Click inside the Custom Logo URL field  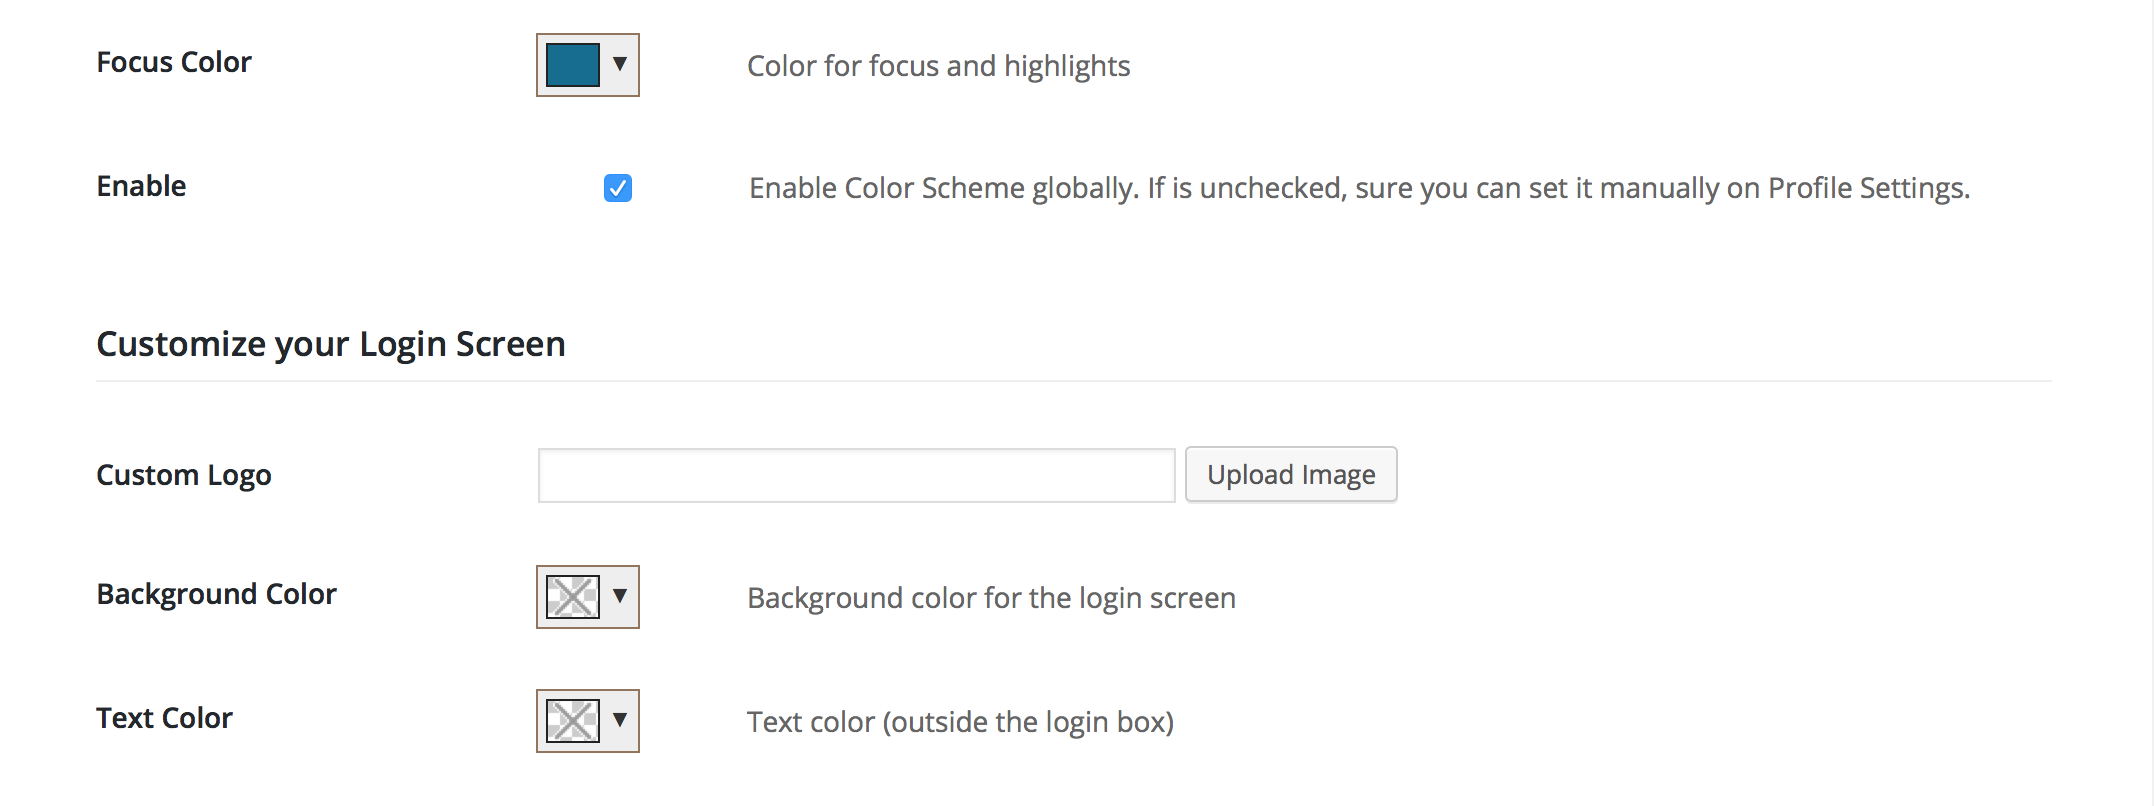[856, 475]
